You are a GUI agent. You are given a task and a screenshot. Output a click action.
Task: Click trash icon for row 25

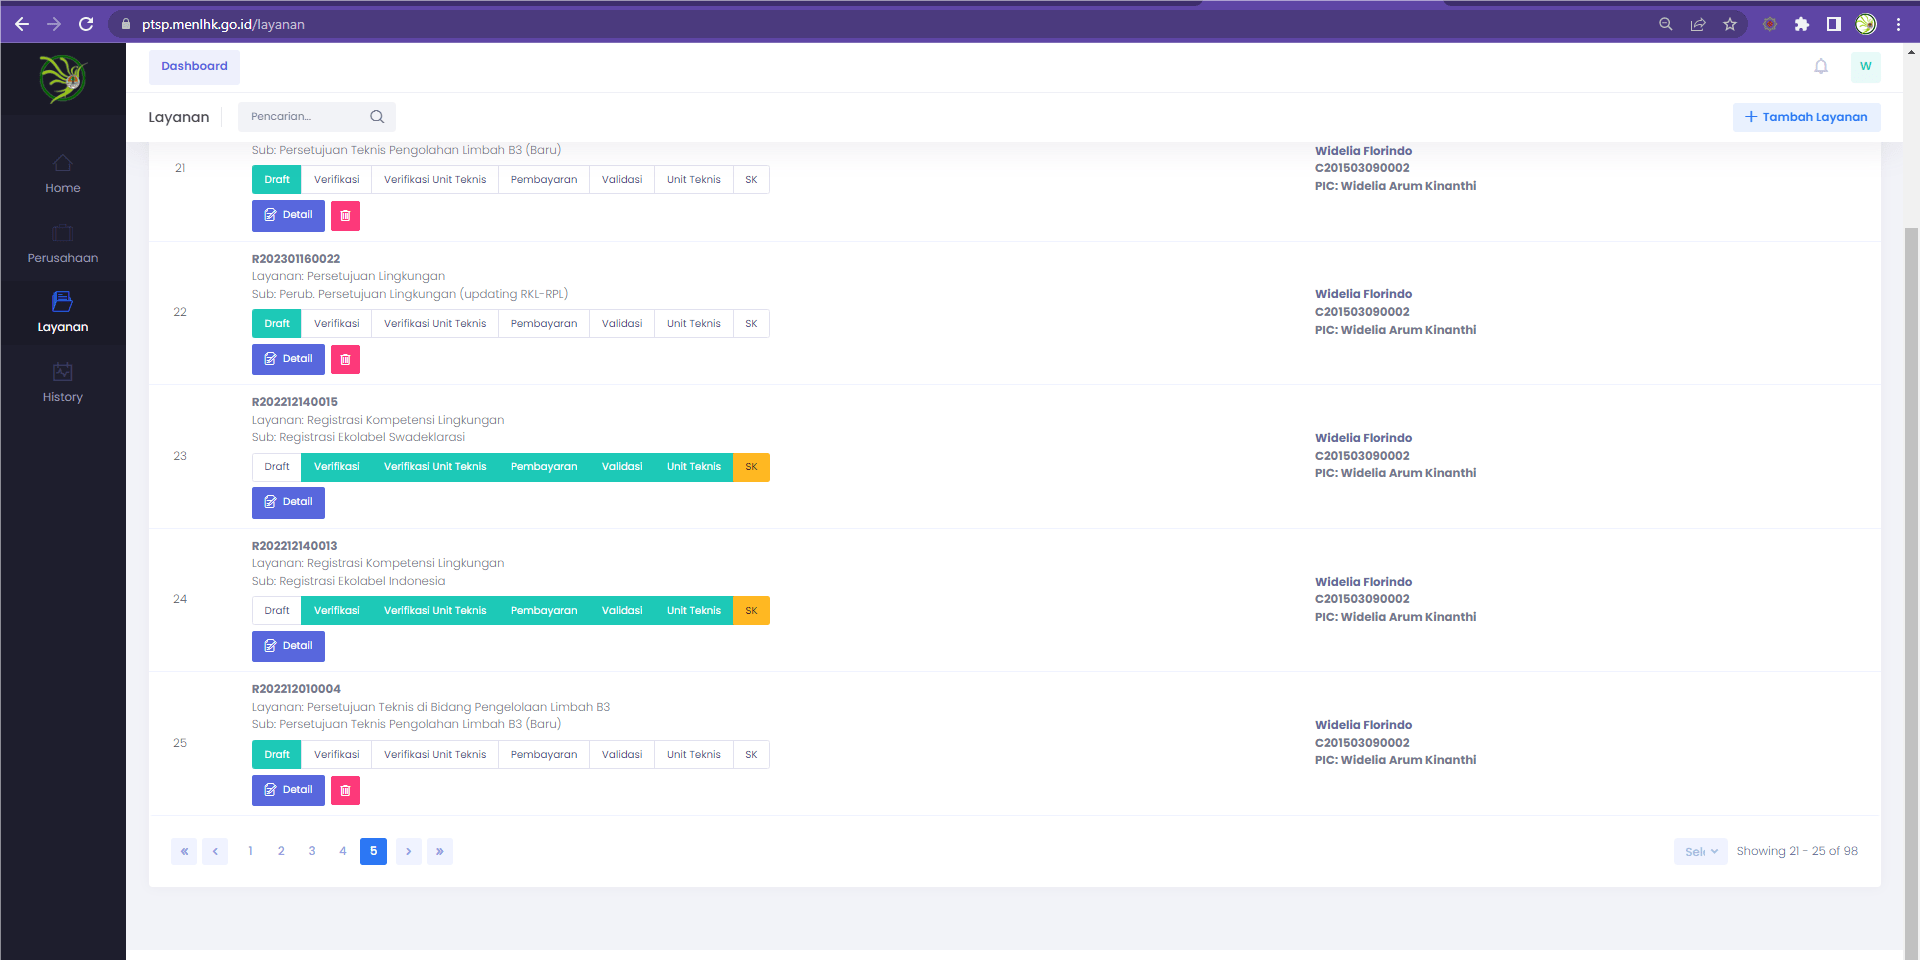(x=345, y=790)
